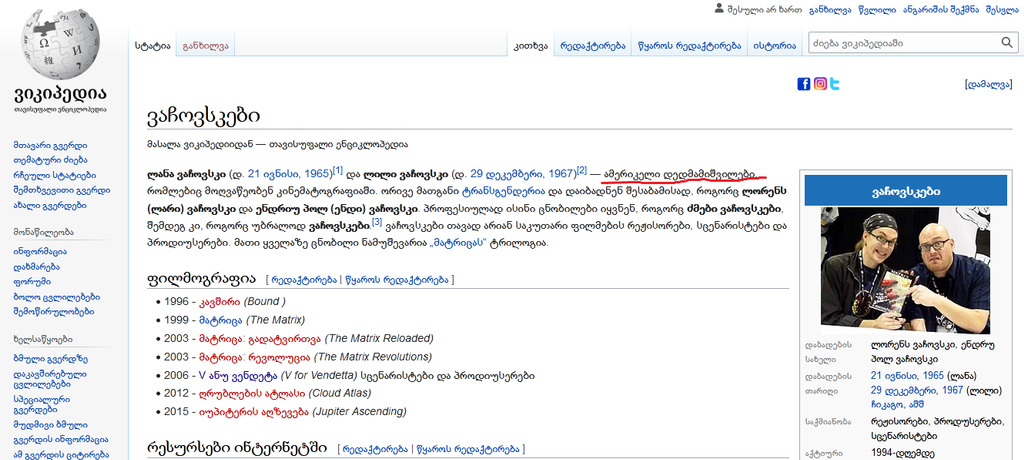Open ბმული გვერდზე sidebar link
Screen dimensions: 1024x460
point(50,359)
